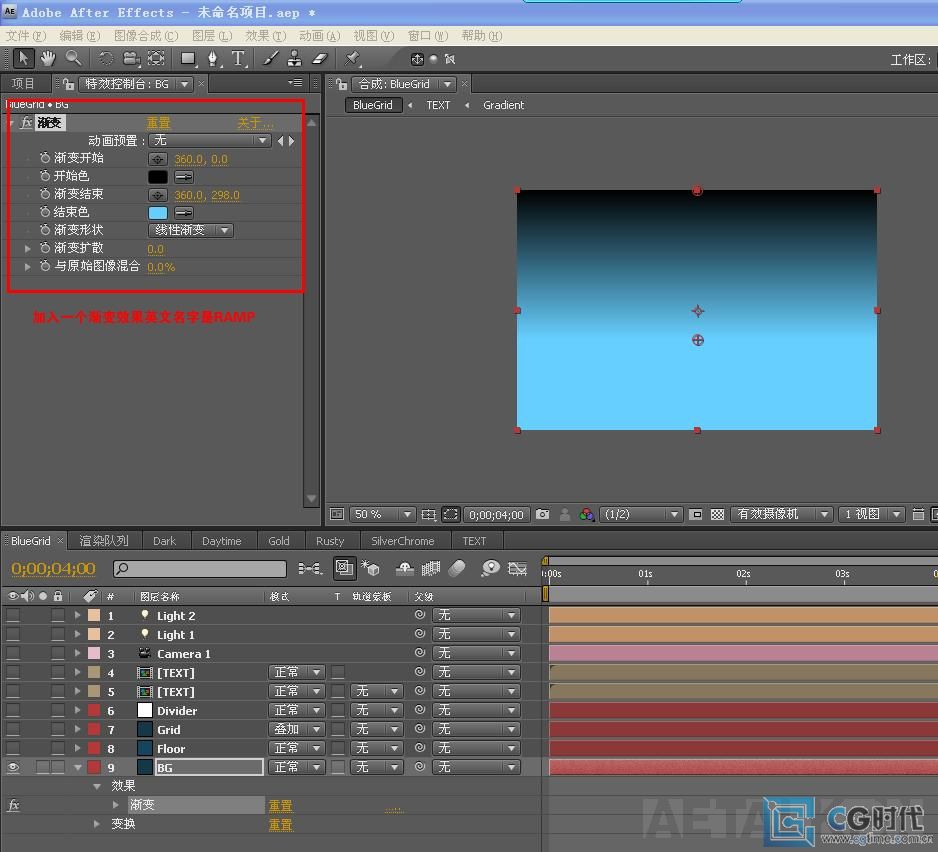Open 结束色 light blue color swatch
The height and width of the screenshot is (852, 938).
coord(158,213)
